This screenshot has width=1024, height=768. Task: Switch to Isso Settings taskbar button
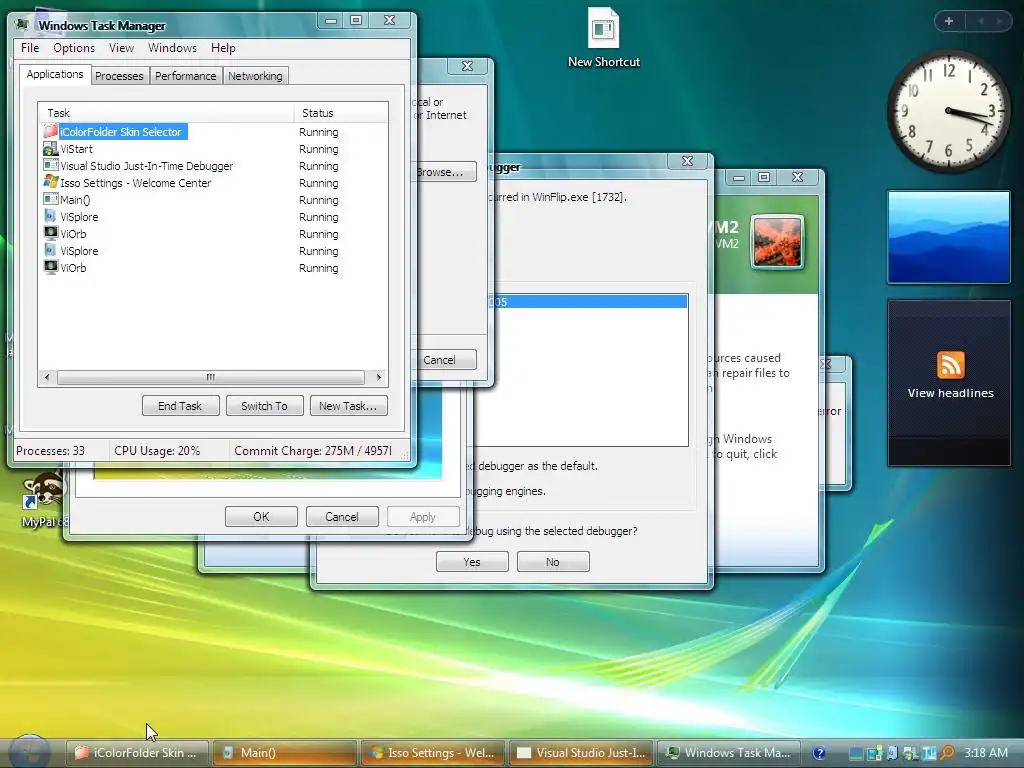click(432, 753)
